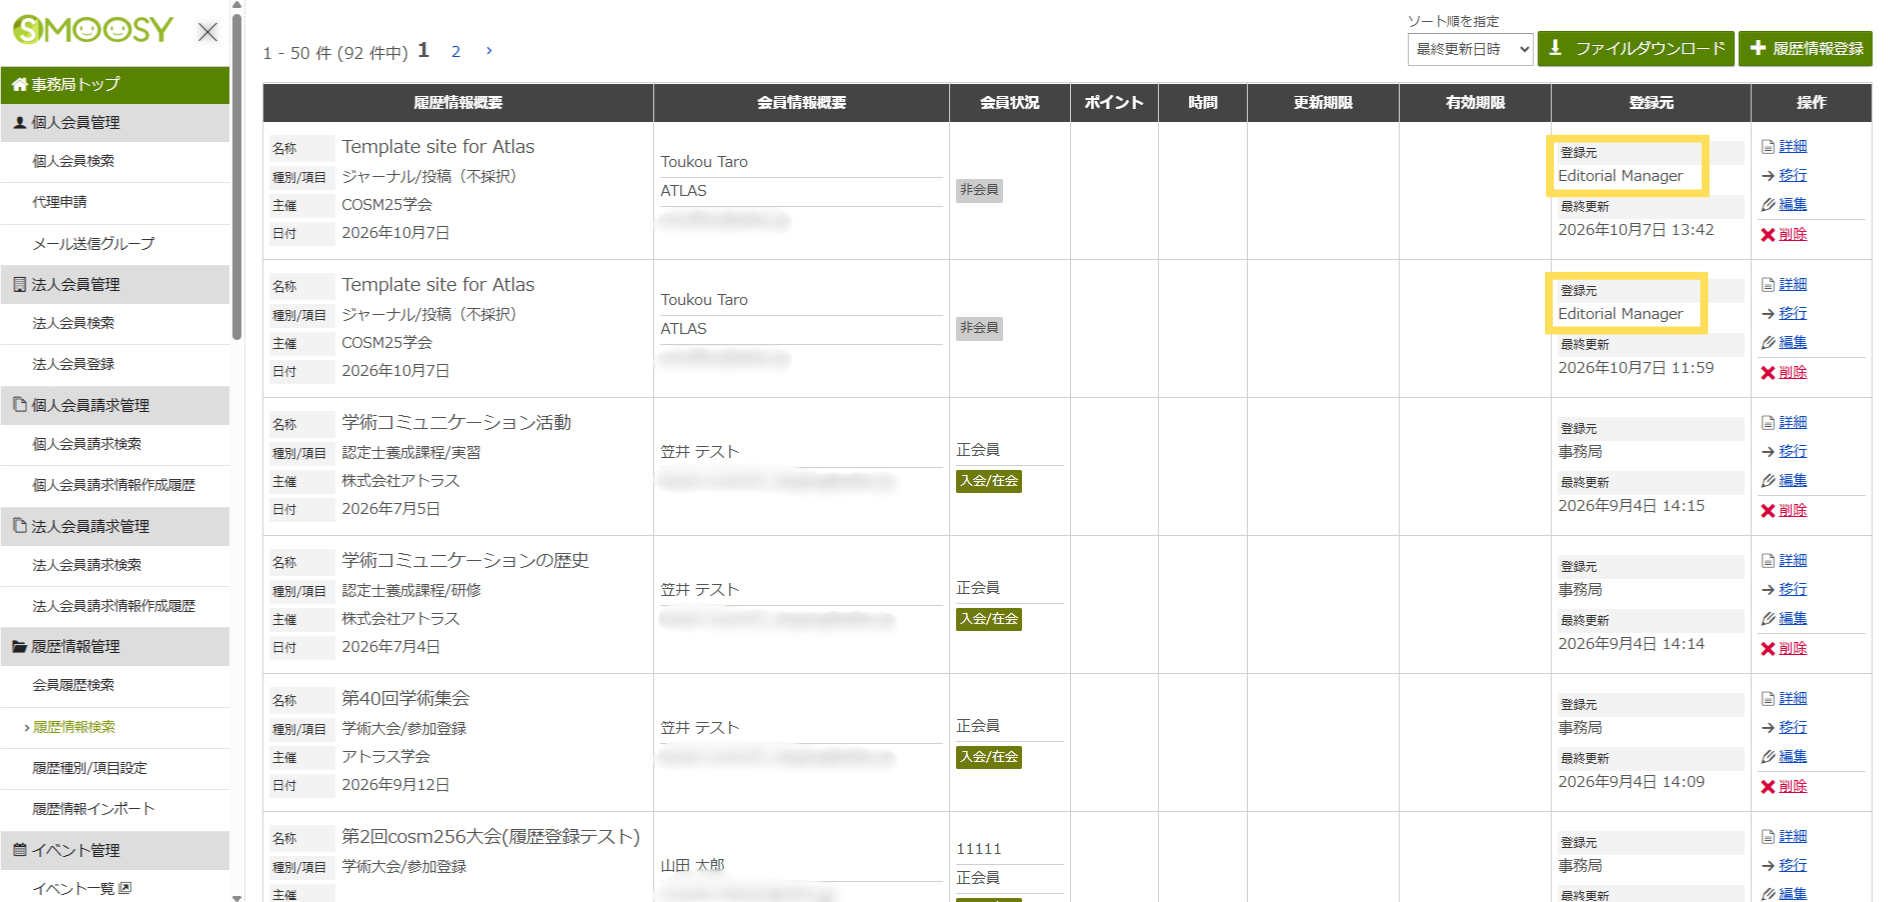Click 移行 for the 13:42 Template site row

click(1793, 175)
